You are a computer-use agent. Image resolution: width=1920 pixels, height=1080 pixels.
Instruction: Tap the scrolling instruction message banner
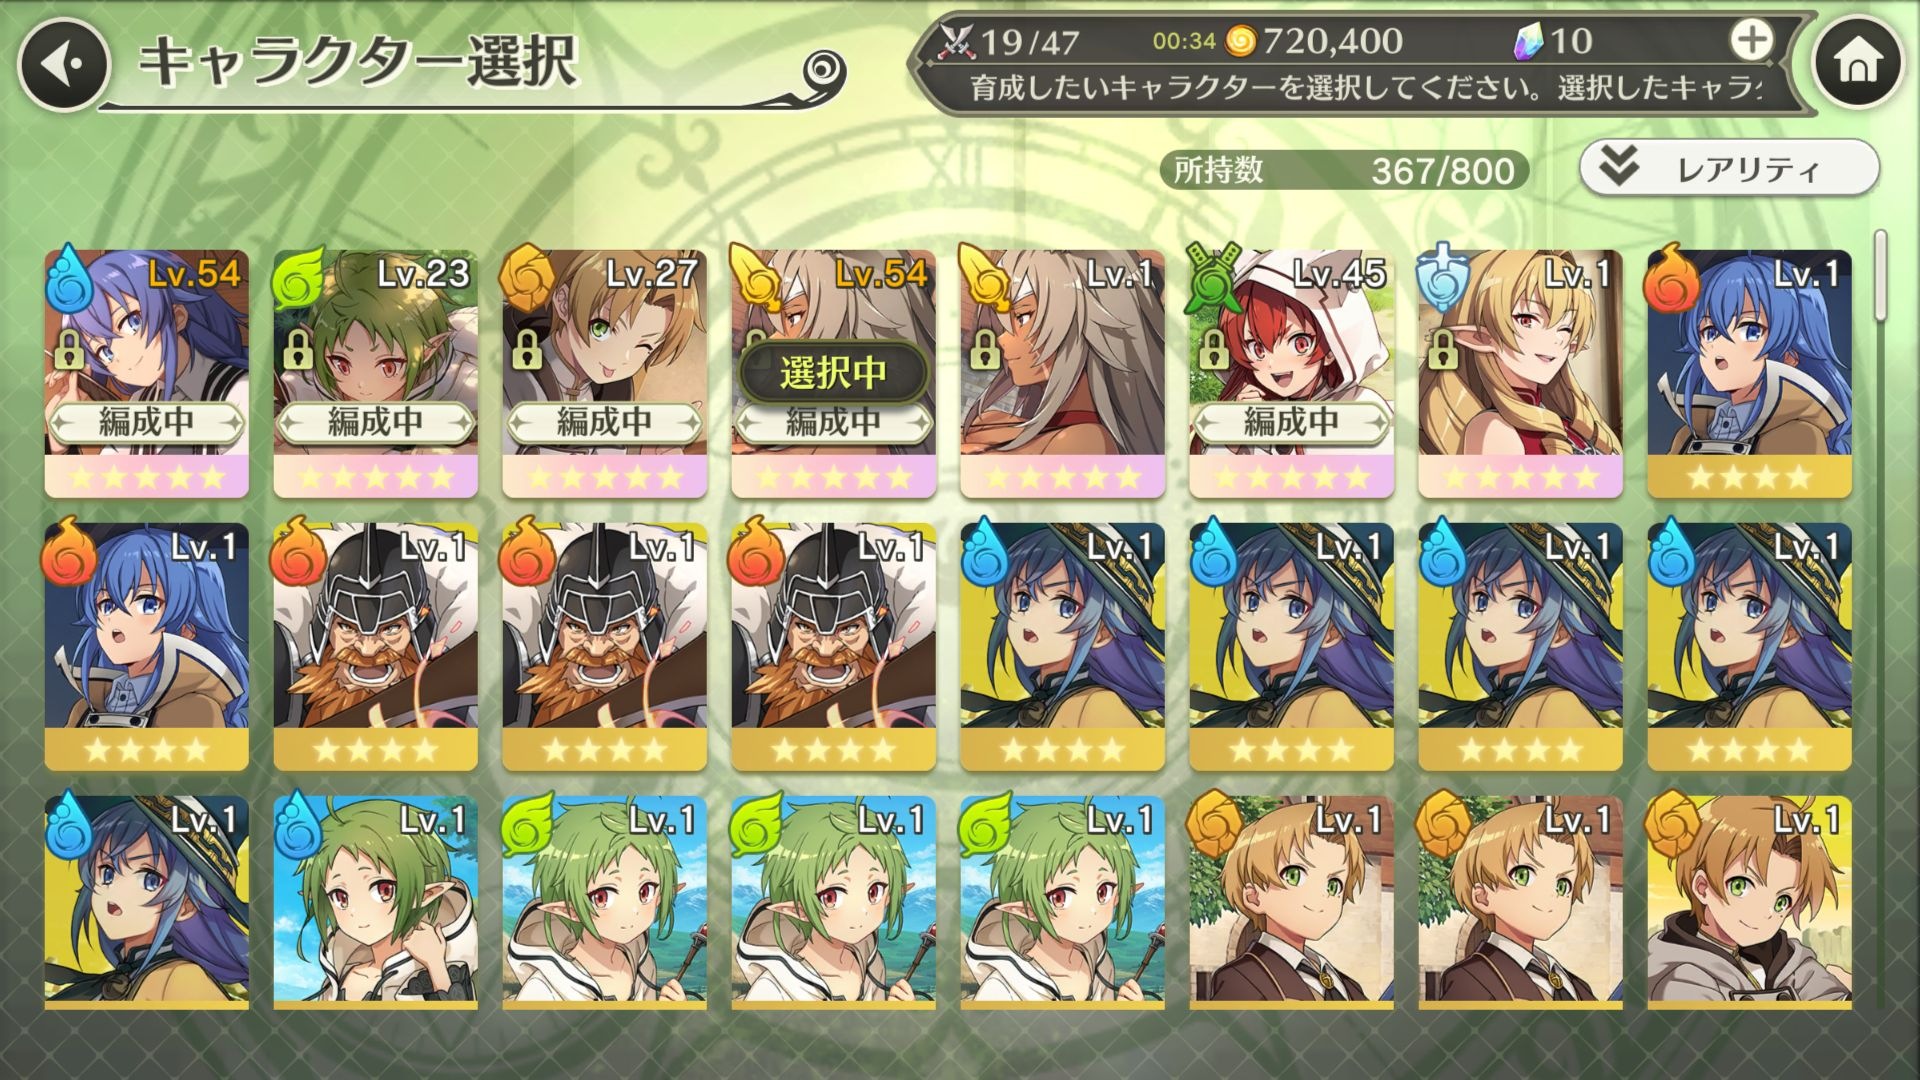point(1365,89)
